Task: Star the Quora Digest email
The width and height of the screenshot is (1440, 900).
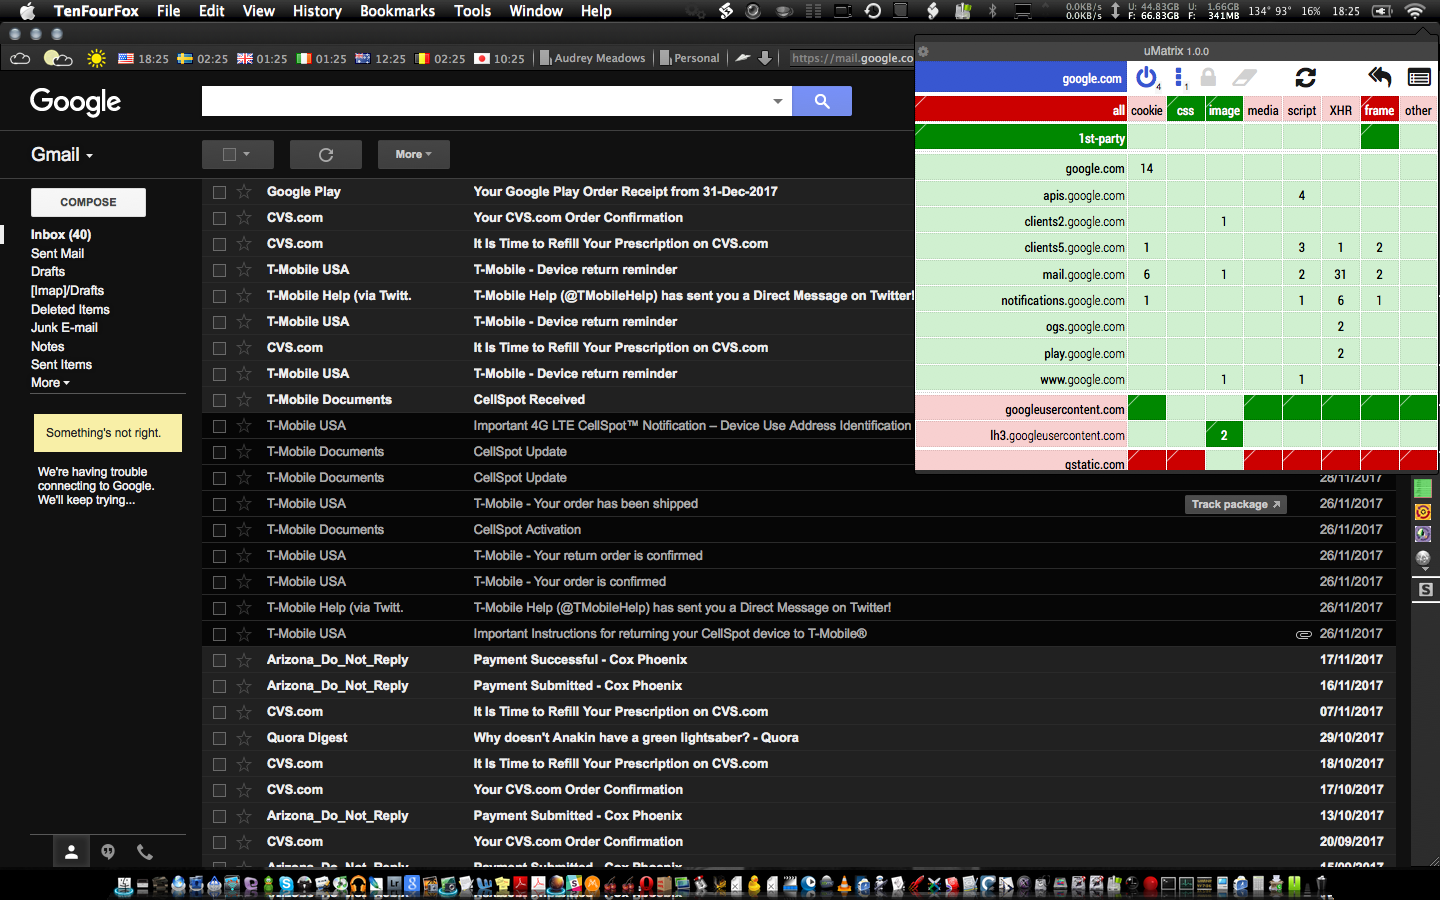Action: [244, 738]
